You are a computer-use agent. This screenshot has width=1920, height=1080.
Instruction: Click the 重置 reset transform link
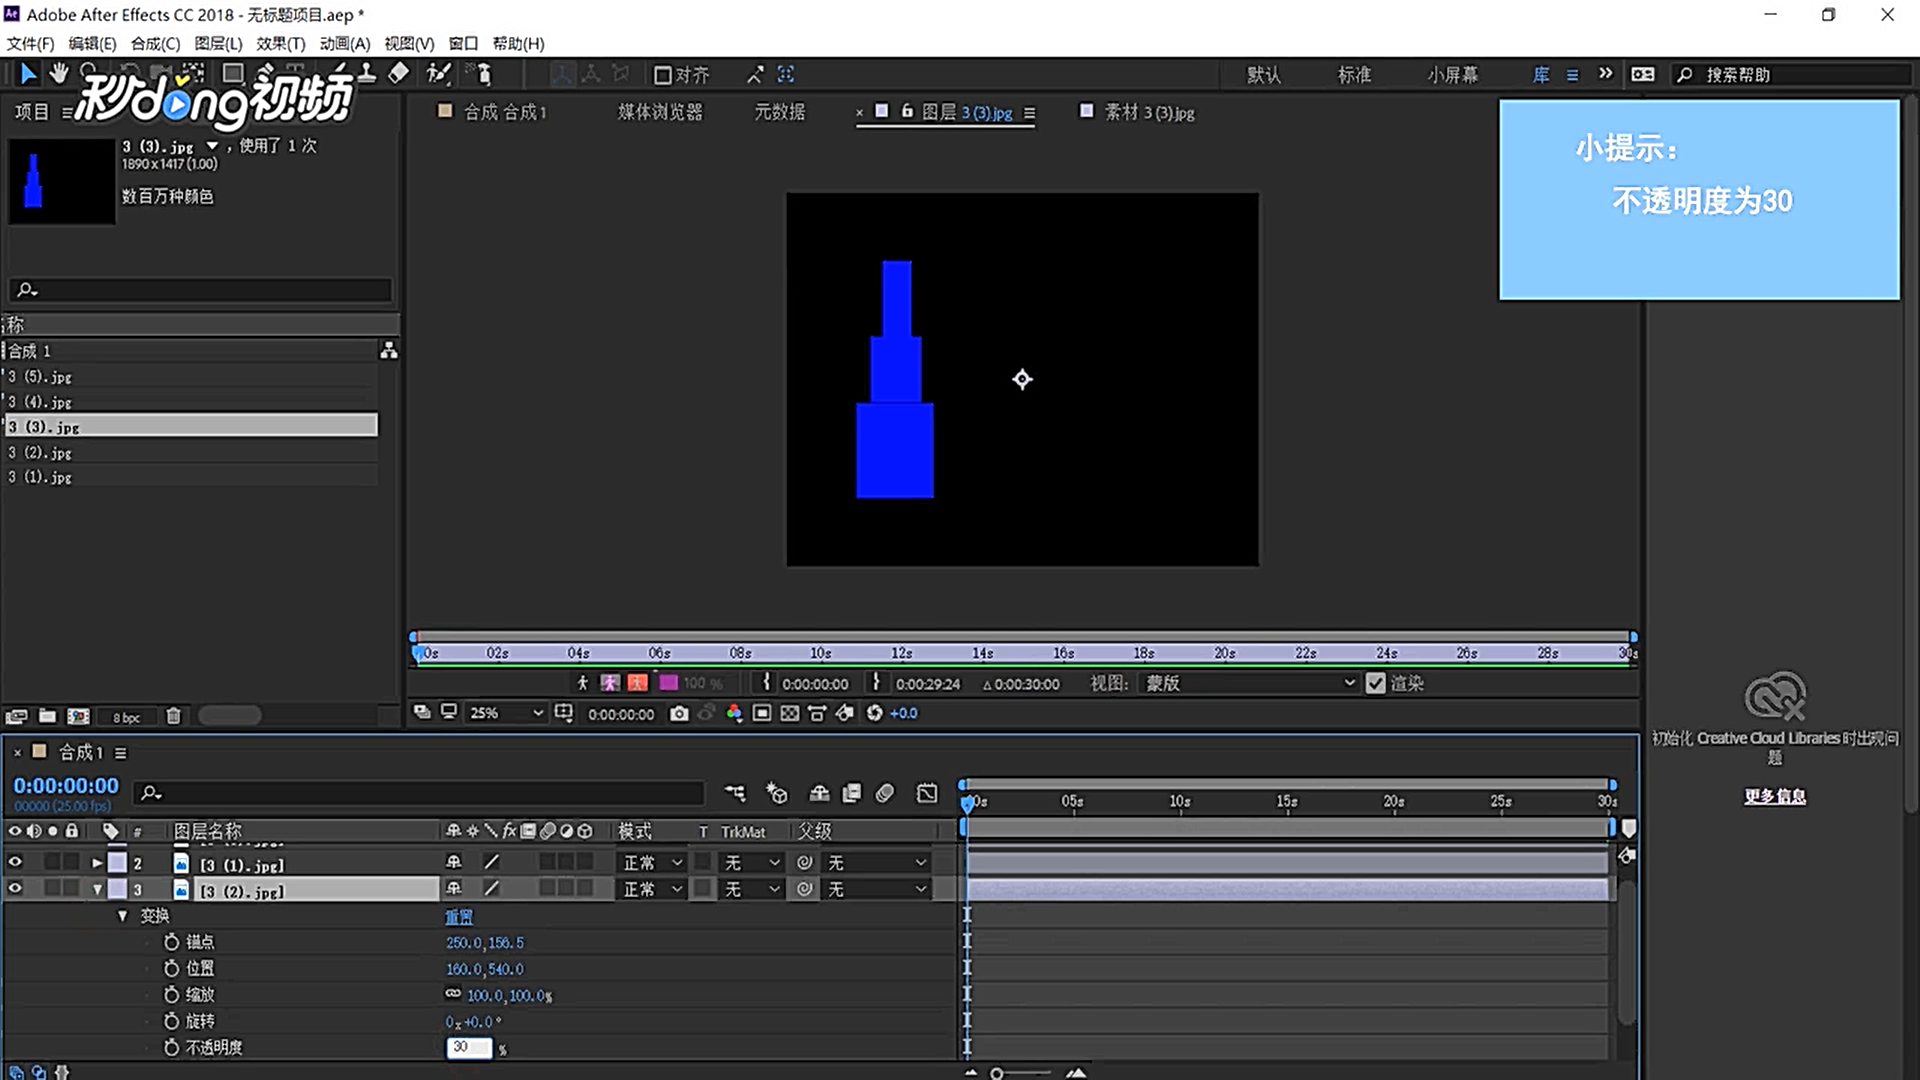click(x=459, y=916)
